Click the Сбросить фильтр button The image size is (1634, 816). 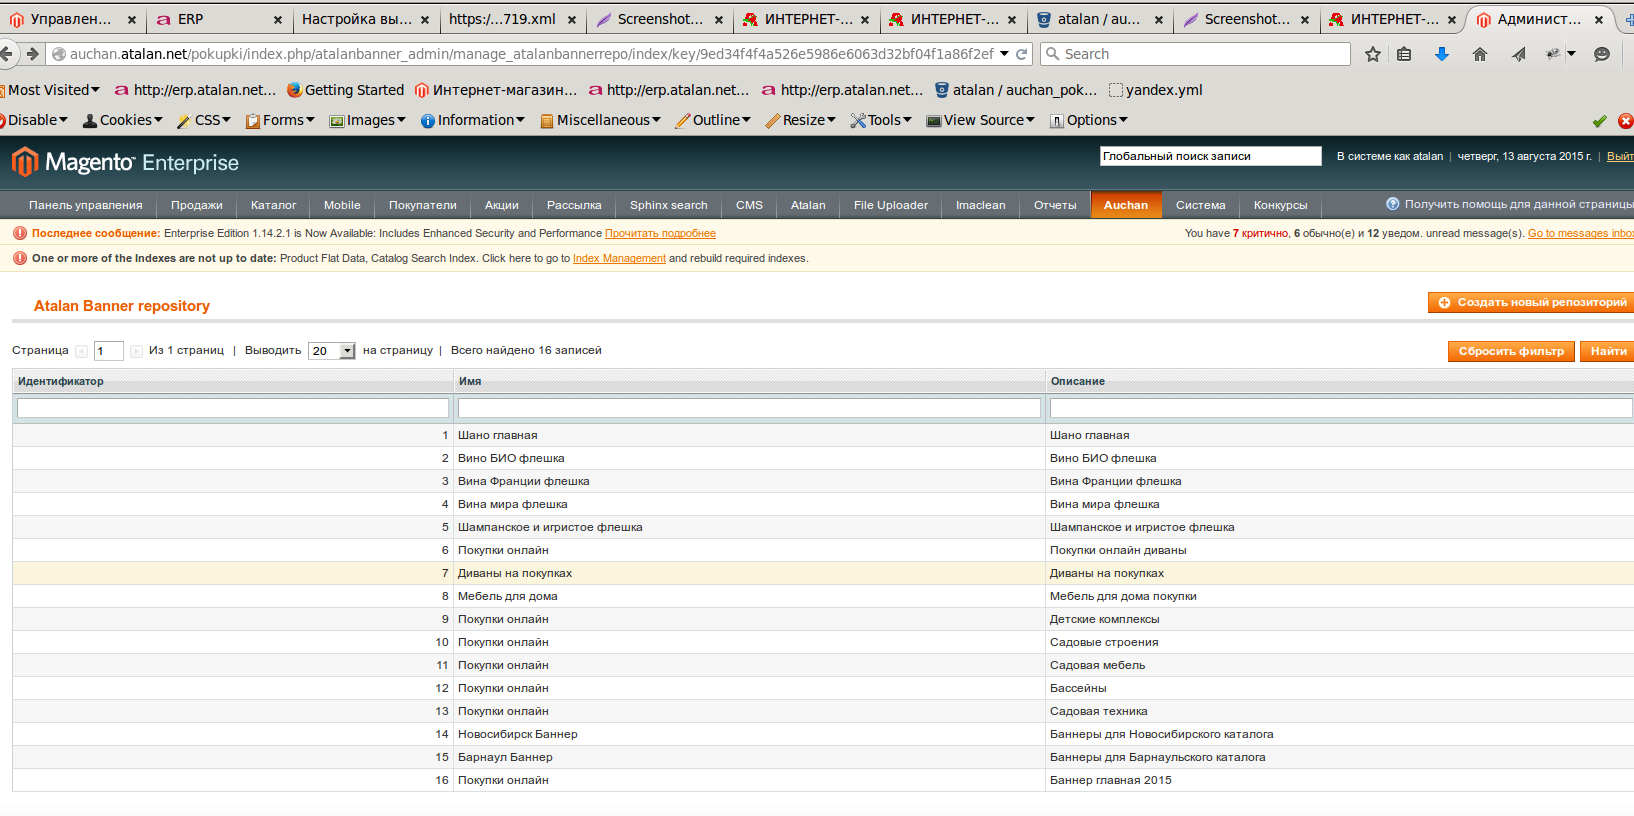coord(1511,351)
